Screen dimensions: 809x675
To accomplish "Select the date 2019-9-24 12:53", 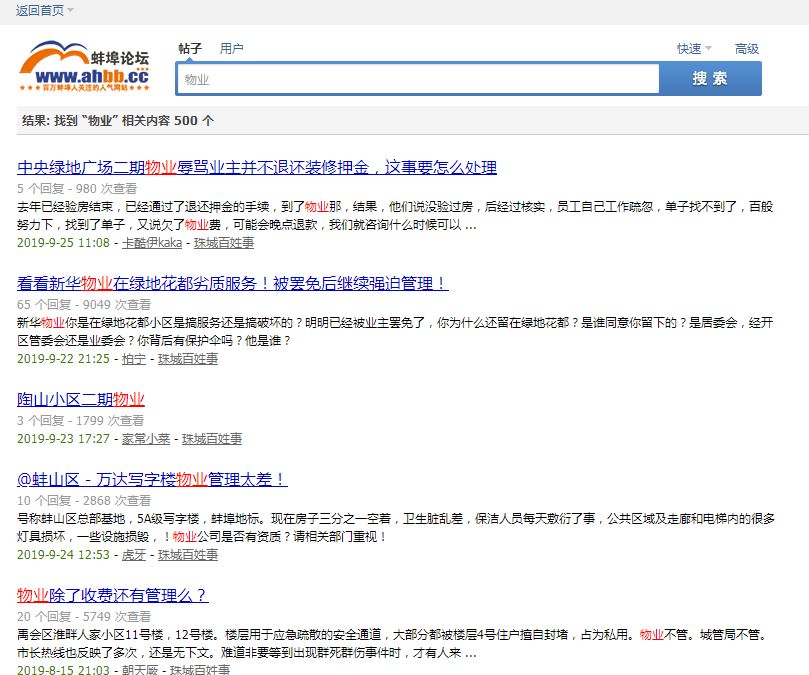I will 63,555.
